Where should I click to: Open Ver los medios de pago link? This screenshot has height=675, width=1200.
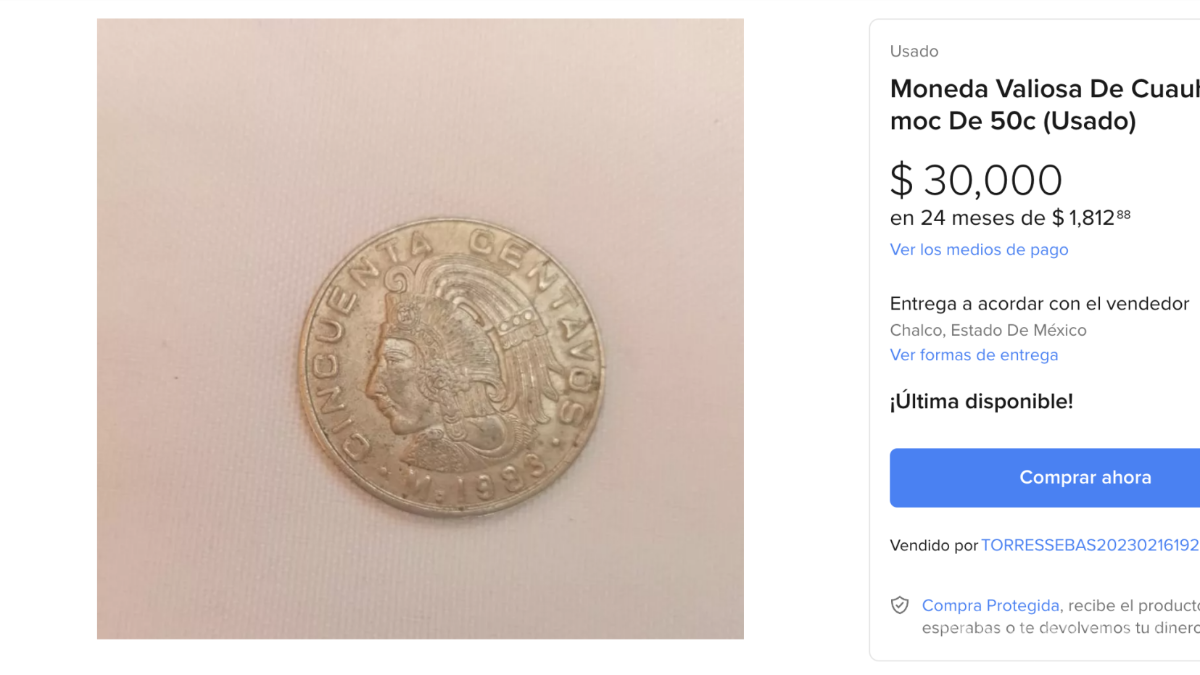[x=979, y=250]
